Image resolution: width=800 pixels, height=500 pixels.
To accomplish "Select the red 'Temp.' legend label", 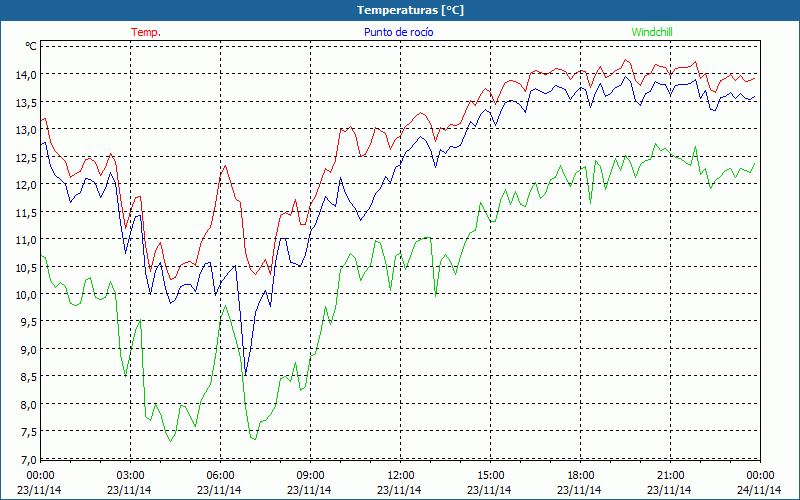I will 146,32.
